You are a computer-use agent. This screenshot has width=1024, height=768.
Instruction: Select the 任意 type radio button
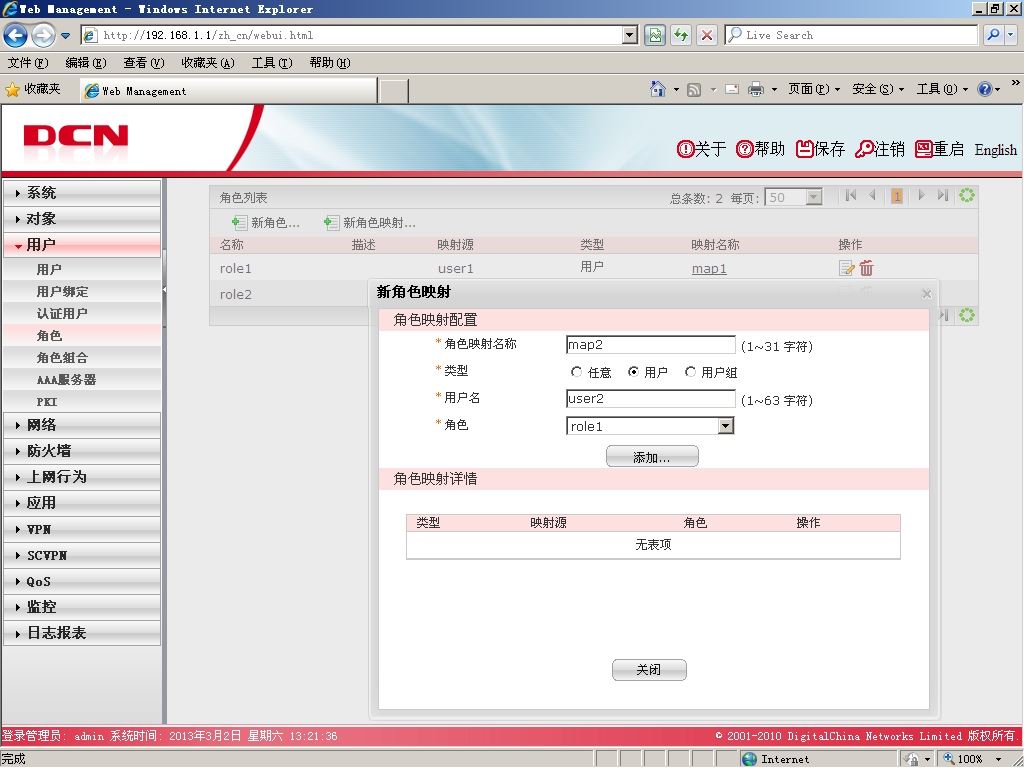click(576, 372)
